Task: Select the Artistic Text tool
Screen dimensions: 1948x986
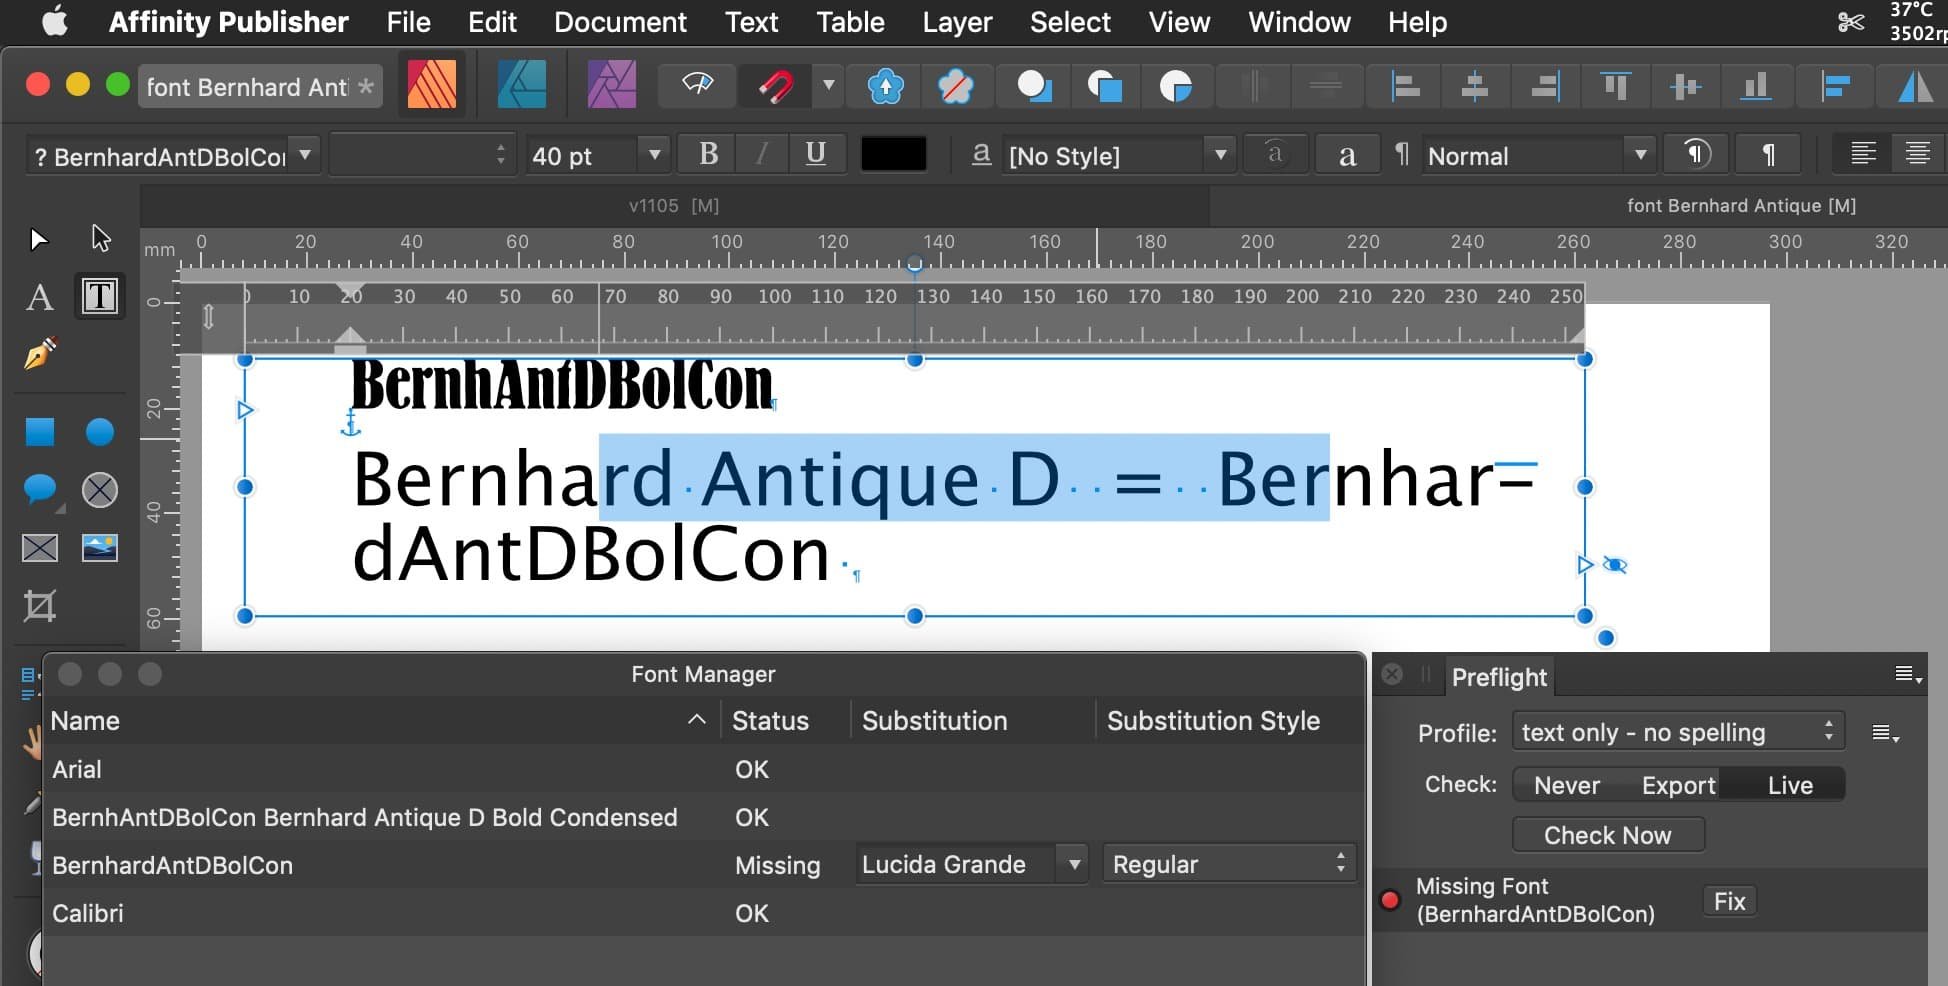Action: 40,297
